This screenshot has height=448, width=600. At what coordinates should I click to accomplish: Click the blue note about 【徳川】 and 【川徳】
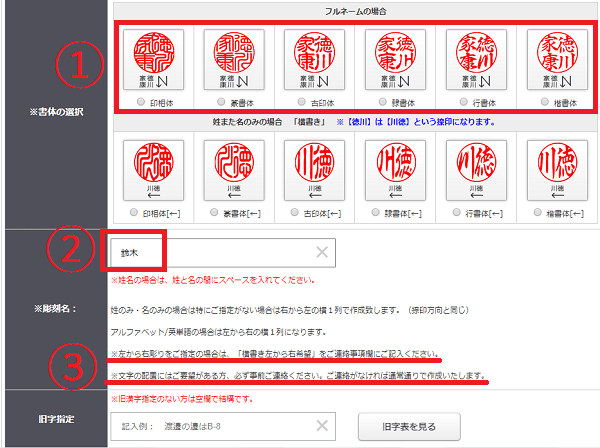[x=416, y=122]
